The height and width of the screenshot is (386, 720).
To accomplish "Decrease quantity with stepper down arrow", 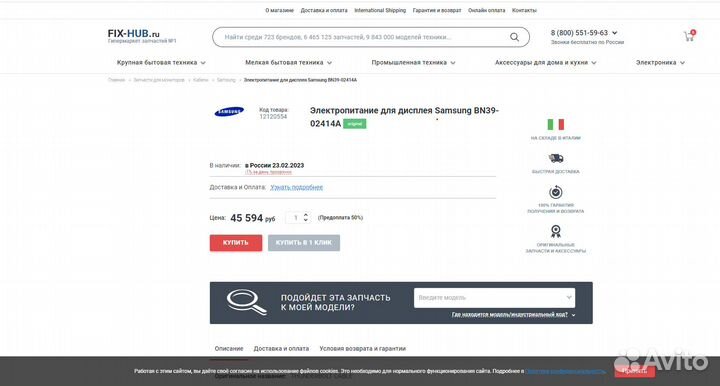I will point(306,220).
